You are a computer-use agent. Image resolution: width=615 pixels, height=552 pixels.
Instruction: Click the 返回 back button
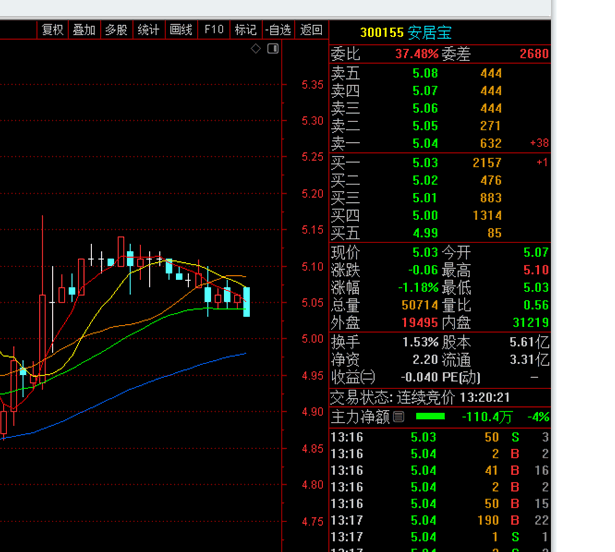pos(311,30)
